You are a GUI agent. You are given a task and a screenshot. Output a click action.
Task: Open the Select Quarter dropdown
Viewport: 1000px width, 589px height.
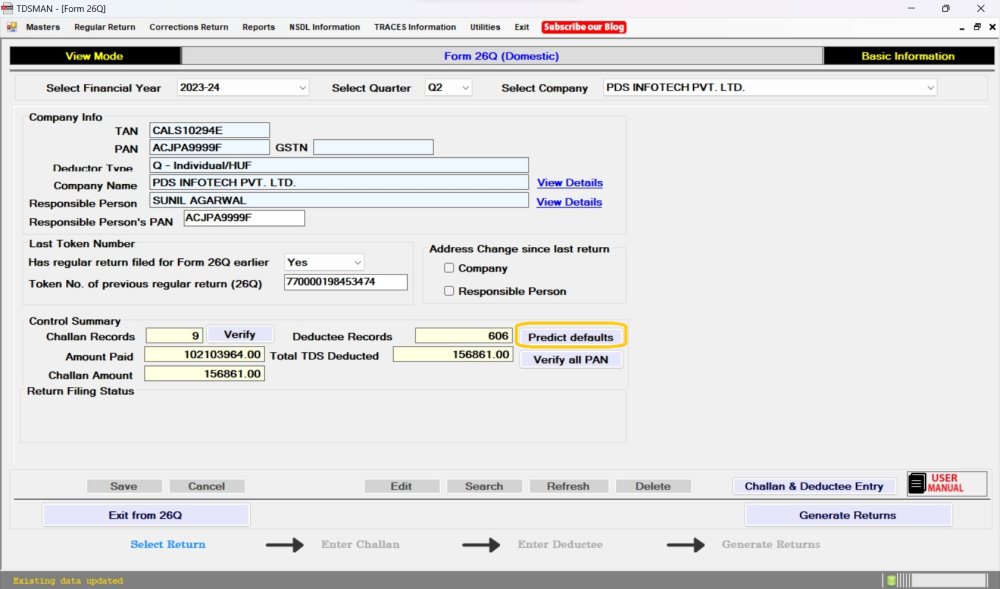click(x=448, y=87)
